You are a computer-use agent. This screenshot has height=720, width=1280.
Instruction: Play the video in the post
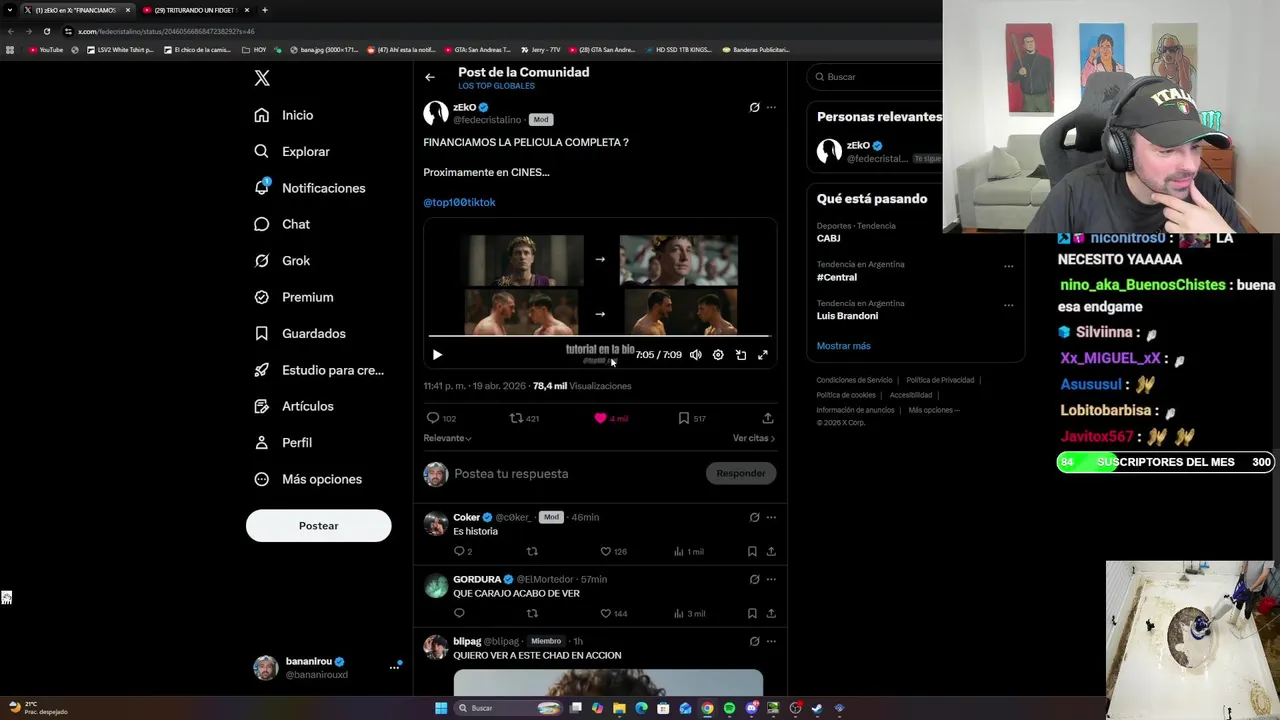coord(437,355)
